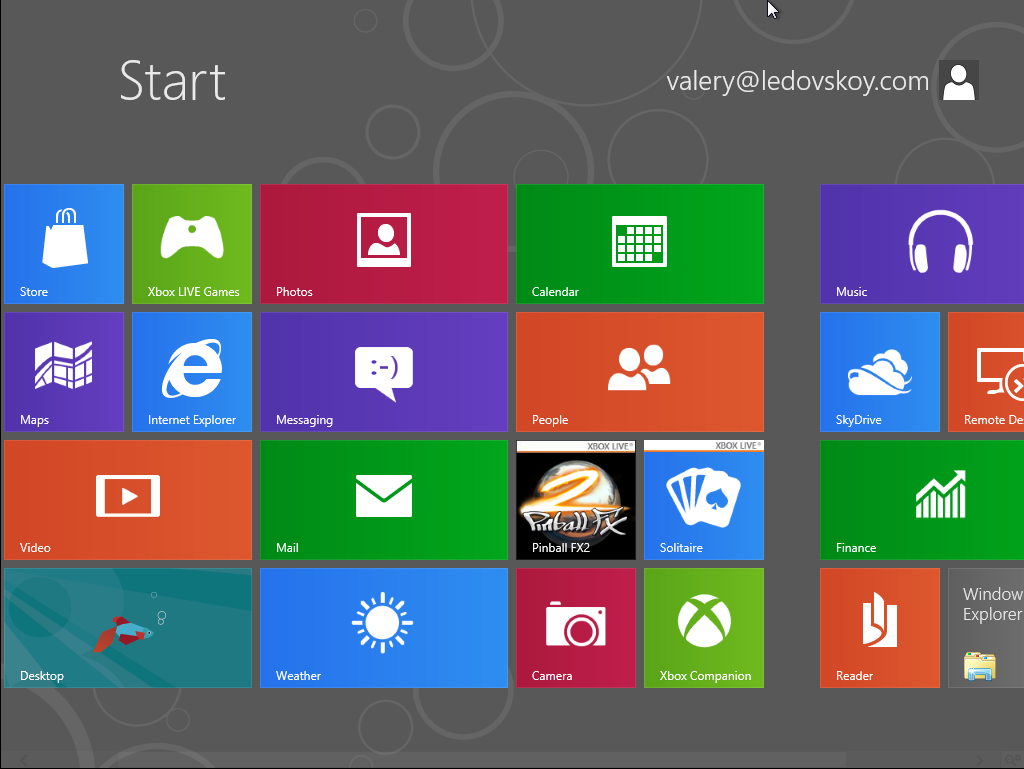Open the Store tile
This screenshot has height=769, width=1024.
click(64, 243)
